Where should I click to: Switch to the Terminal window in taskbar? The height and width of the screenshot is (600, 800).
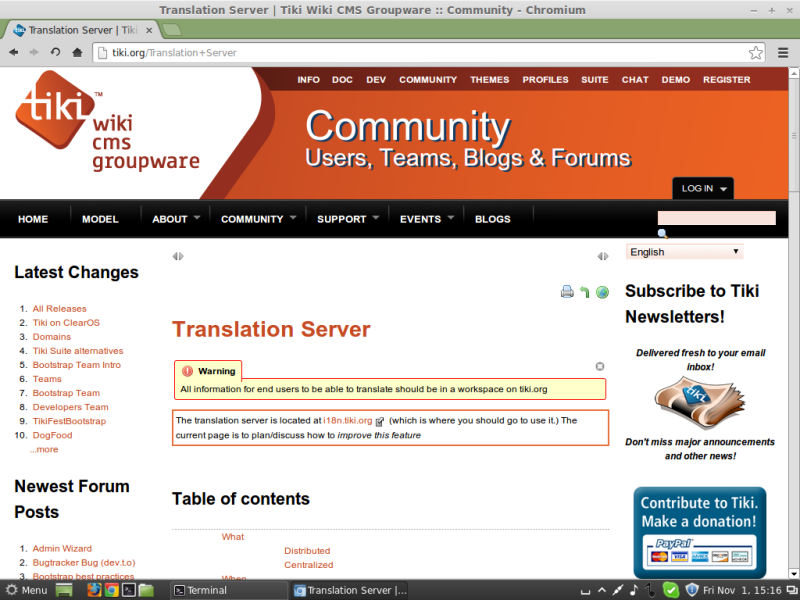[x=229, y=590]
